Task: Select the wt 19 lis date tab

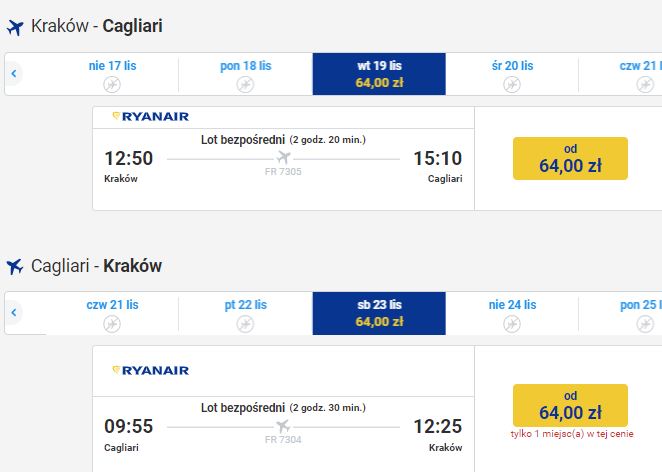Action: (379, 74)
